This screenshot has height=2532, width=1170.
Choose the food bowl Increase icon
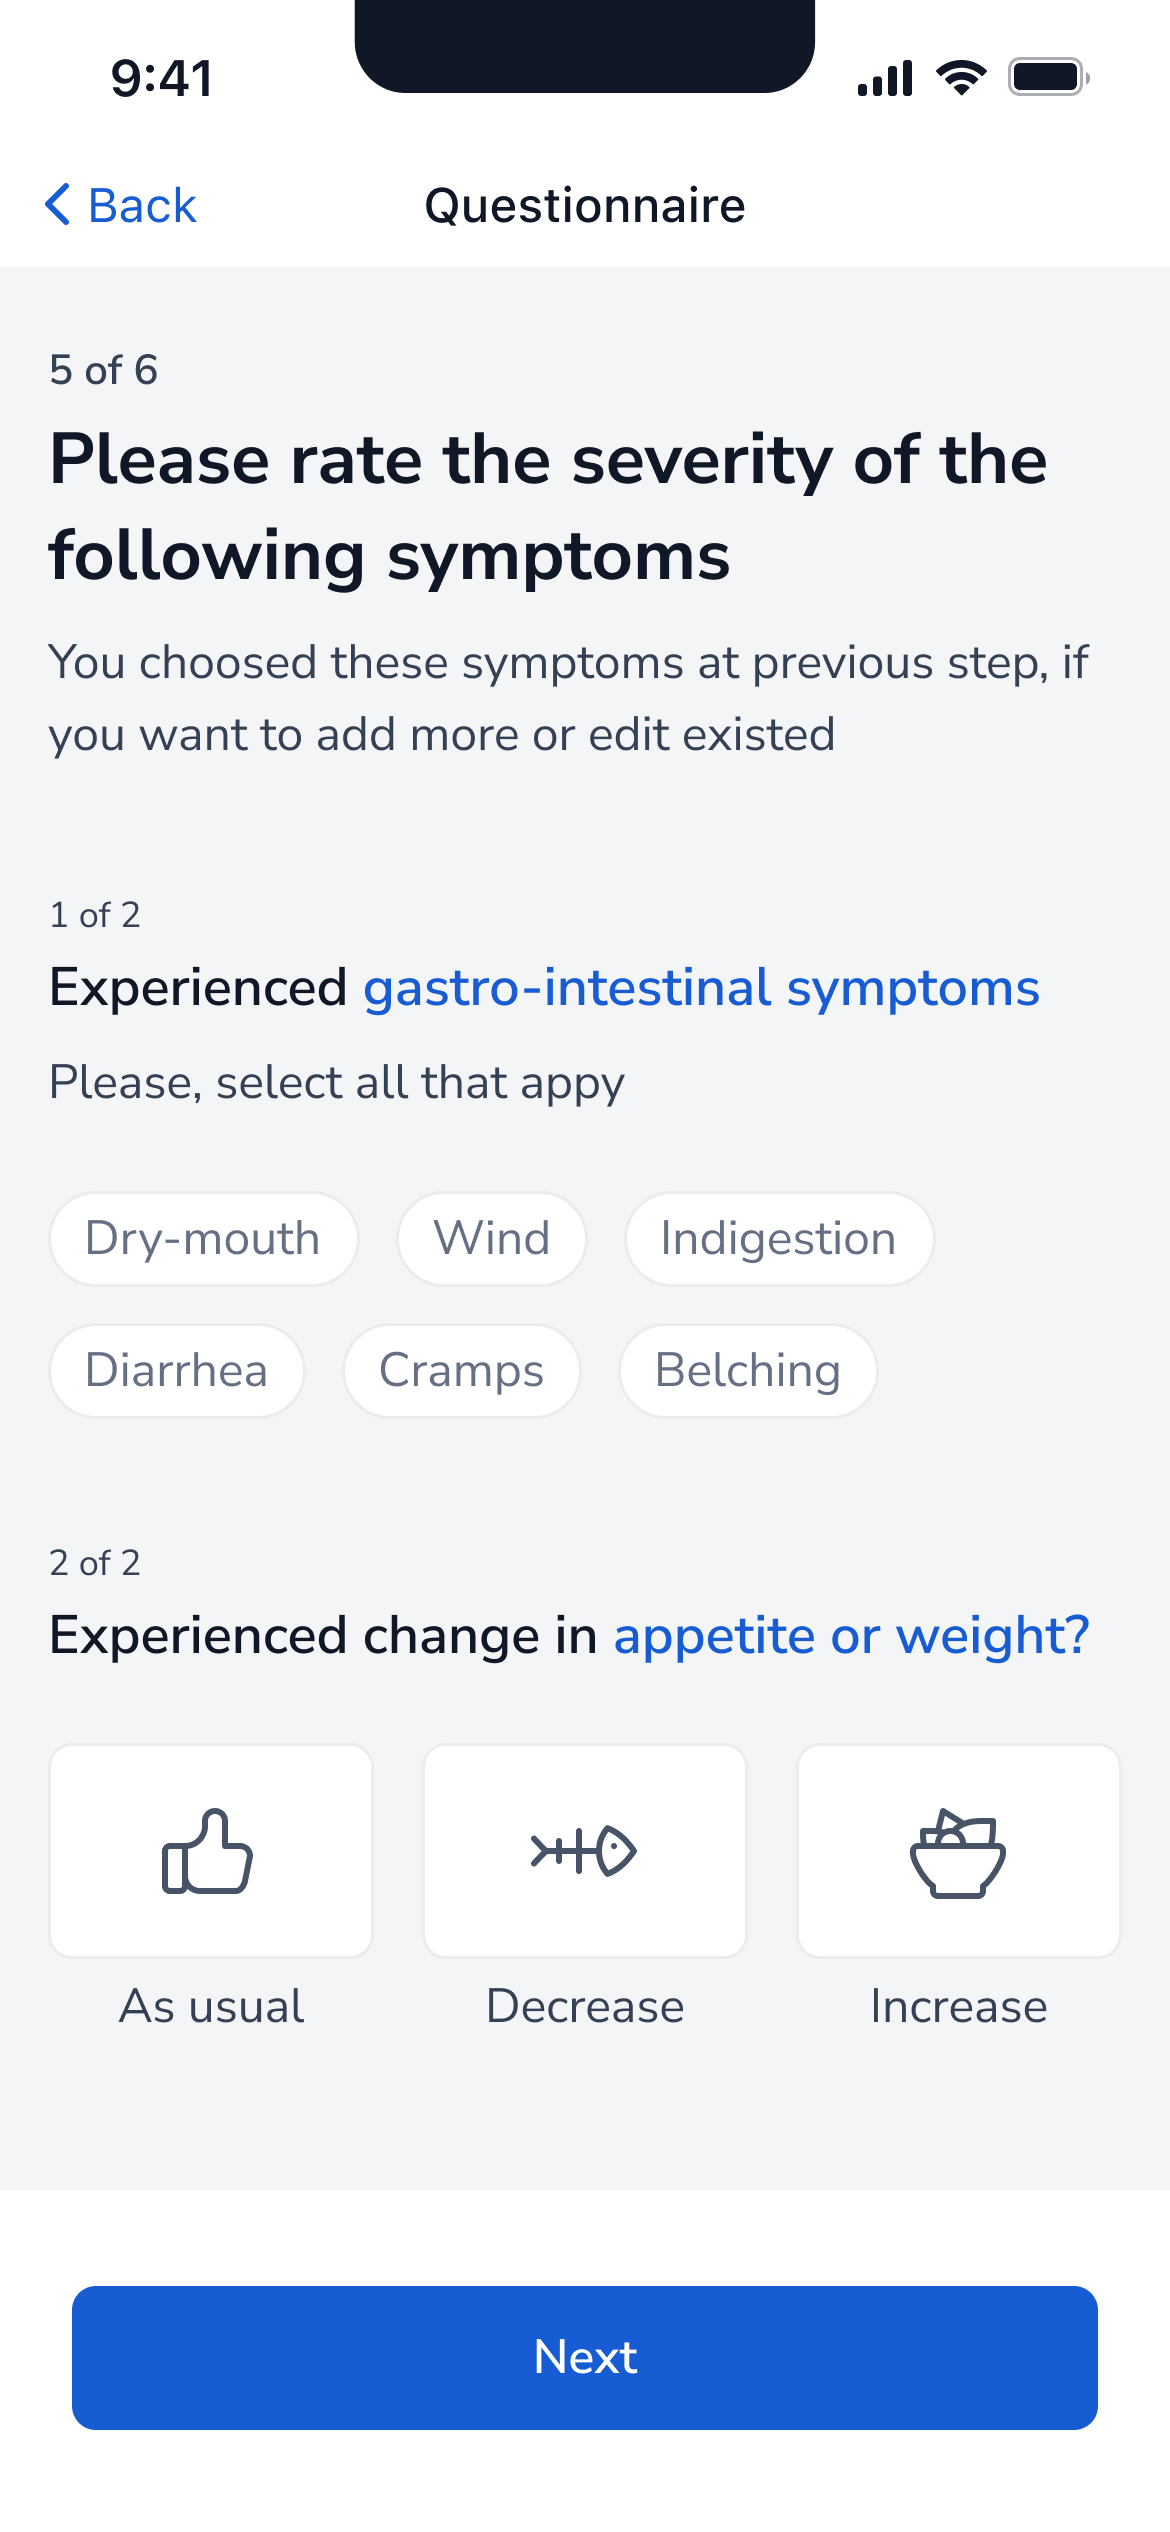[958, 1853]
